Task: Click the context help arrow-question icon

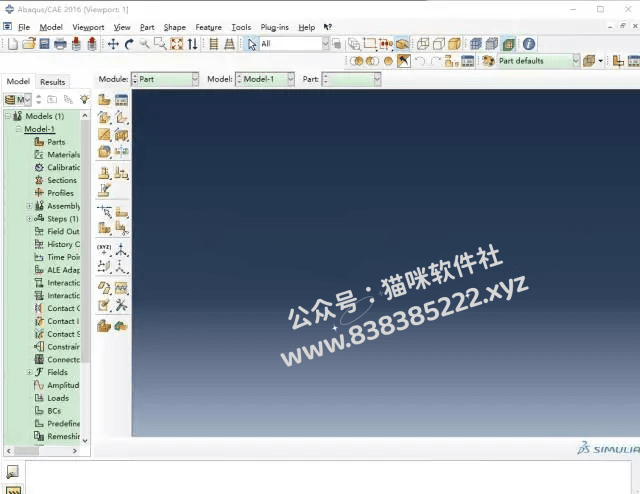Action: coord(327,27)
